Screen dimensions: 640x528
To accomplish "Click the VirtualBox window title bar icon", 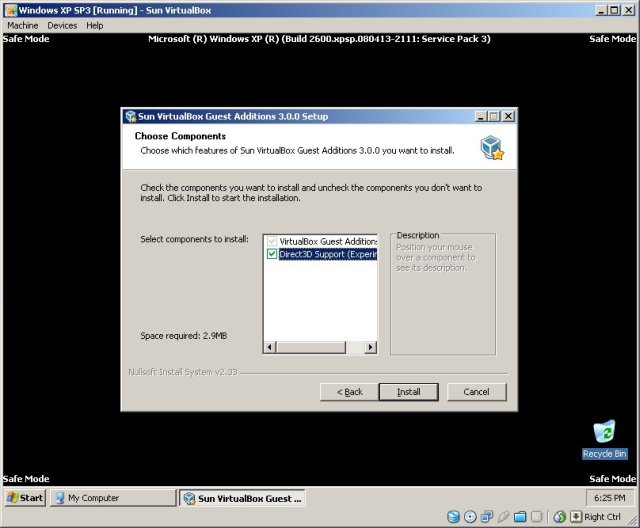I will pos(11,10).
